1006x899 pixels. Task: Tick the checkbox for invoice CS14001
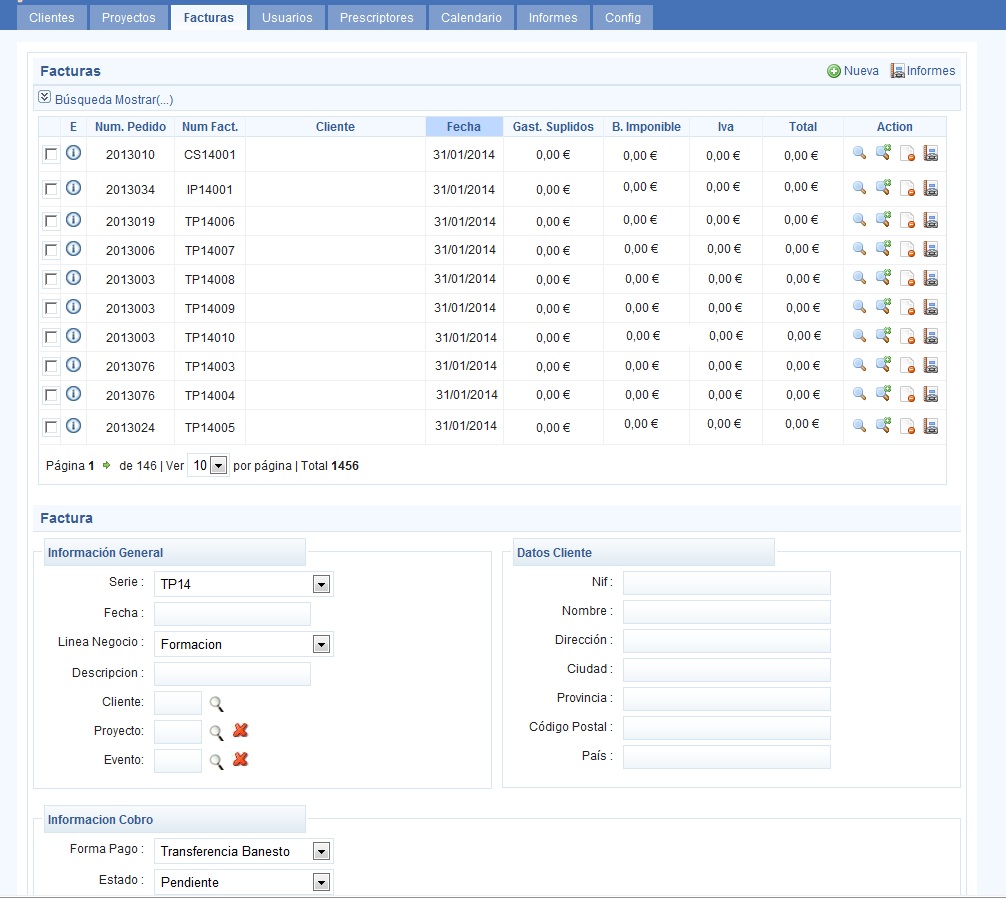coord(51,154)
